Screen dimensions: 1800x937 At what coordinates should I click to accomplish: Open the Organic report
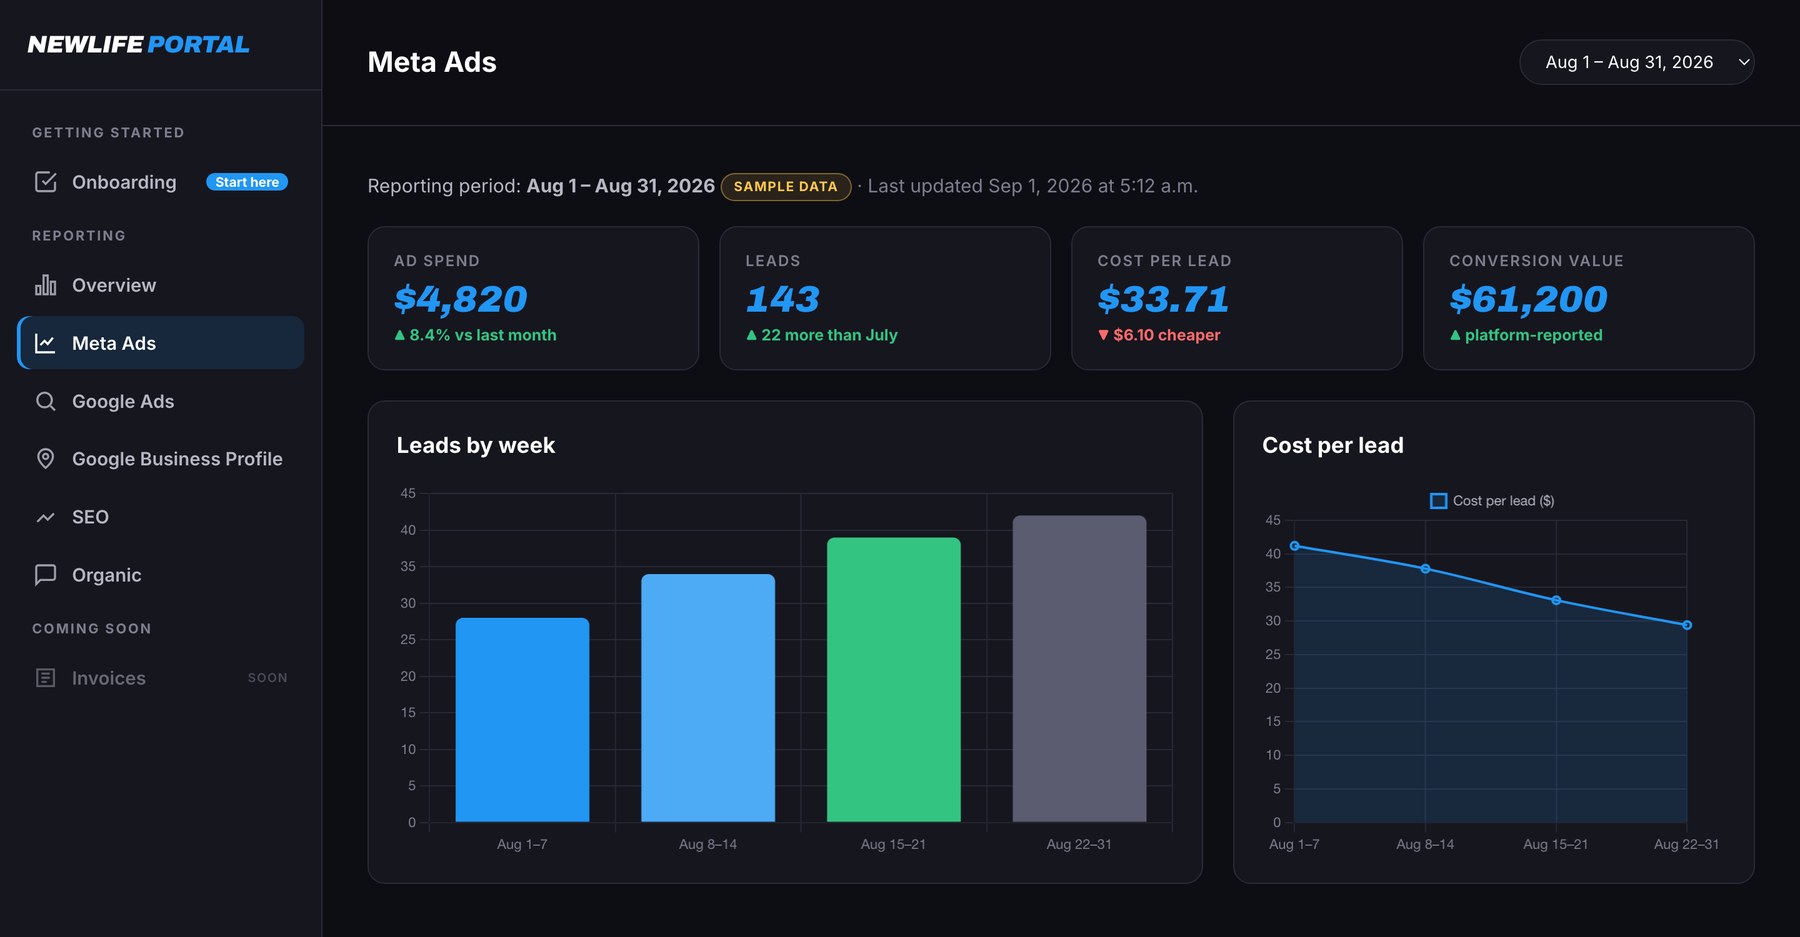pyautogui.click(x=160, y=575)
